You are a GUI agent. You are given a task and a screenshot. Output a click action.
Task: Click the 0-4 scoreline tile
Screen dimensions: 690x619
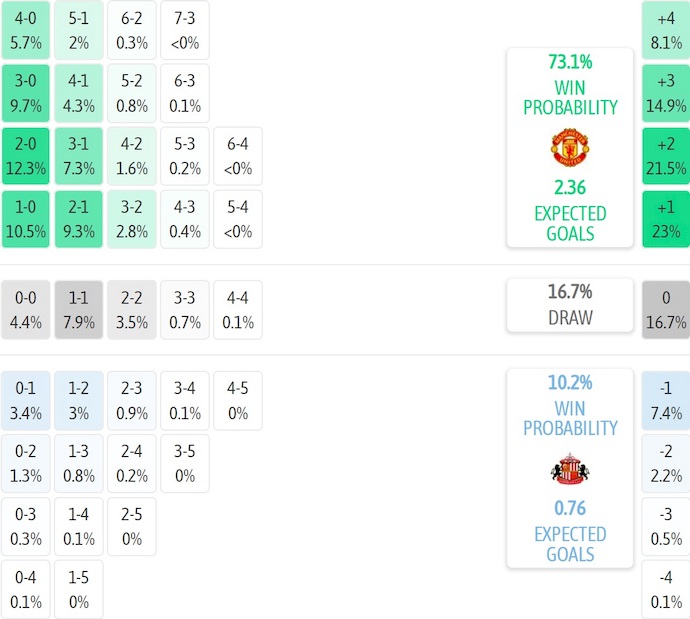pyautogui.click(x=25, y=589)
